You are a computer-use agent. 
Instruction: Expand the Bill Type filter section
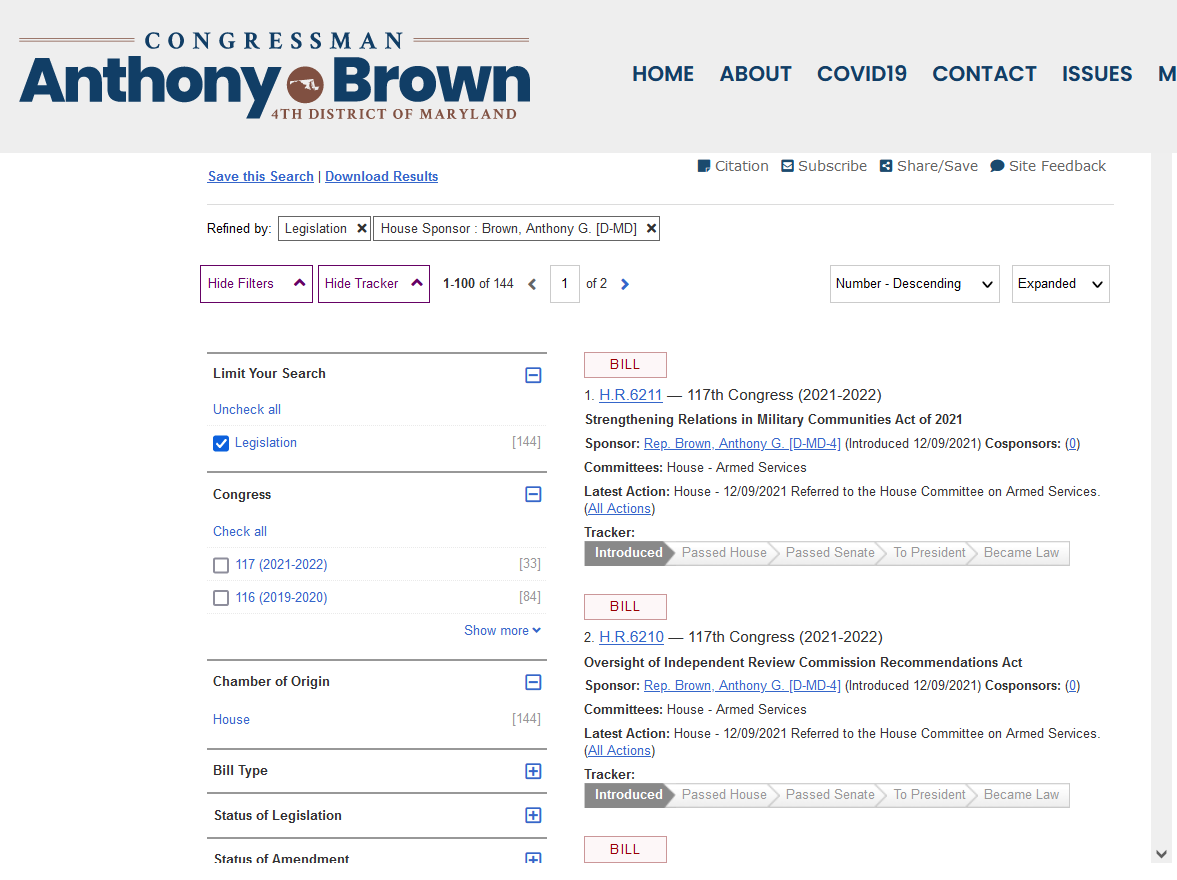tap(533, 771)
